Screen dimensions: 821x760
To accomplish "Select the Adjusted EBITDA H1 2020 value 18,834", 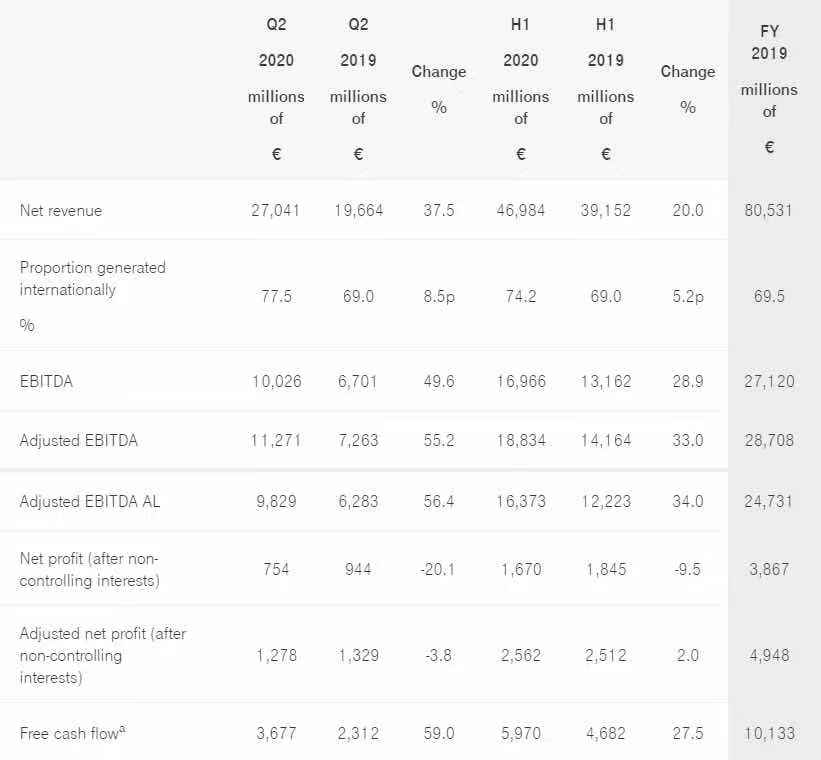I will click(x=520, y=439).
